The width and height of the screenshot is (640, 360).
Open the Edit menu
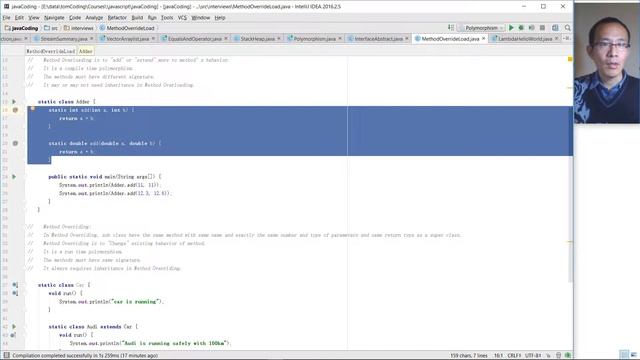(x=19, y=18)
